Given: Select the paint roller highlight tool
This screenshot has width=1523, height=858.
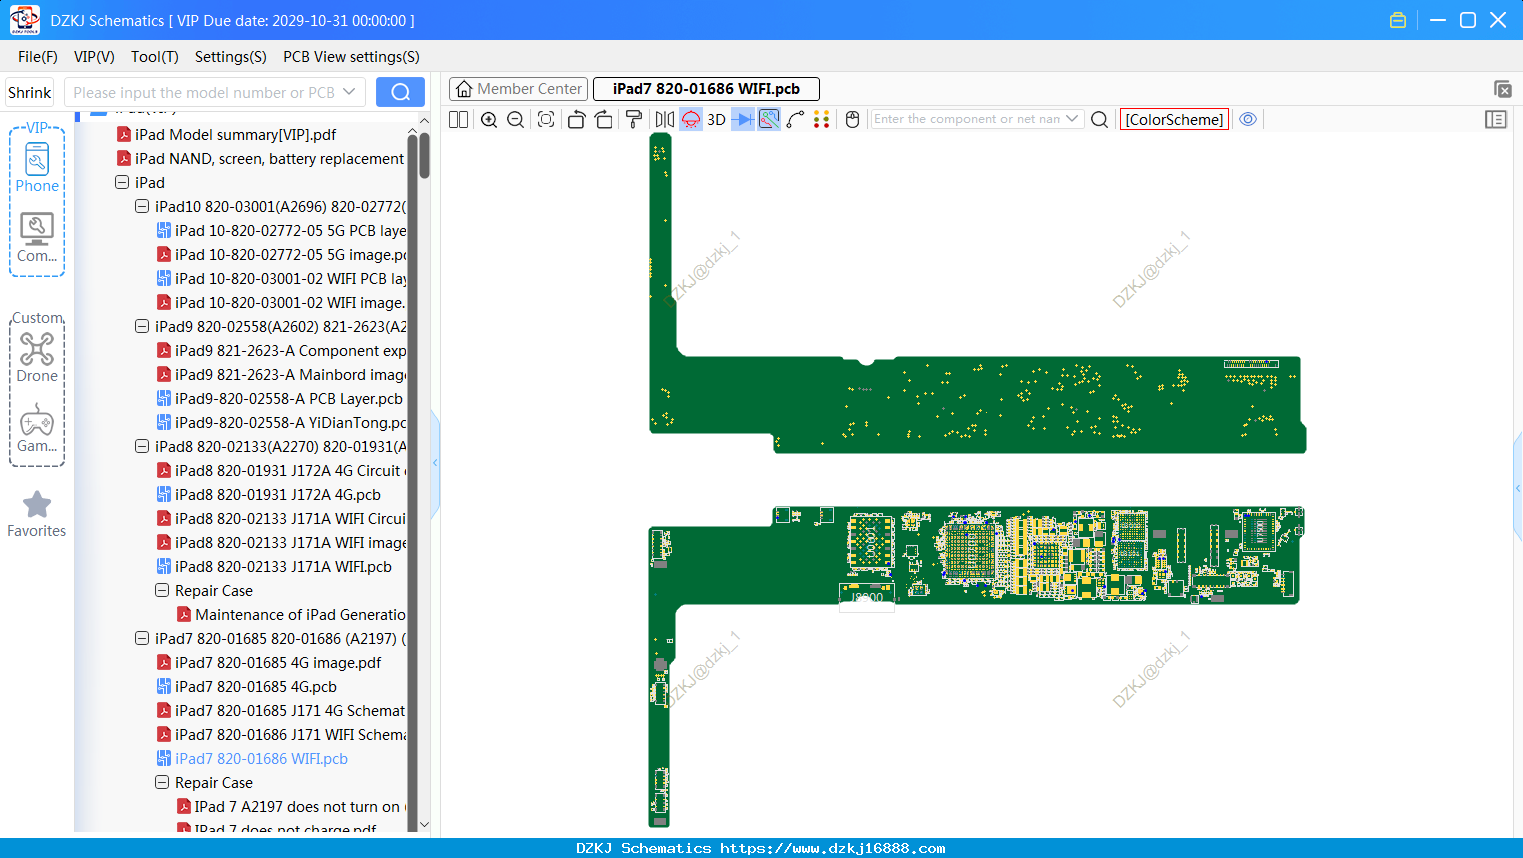Looking at the screenshot, I should pyautogui.click(x=634, y=119).
